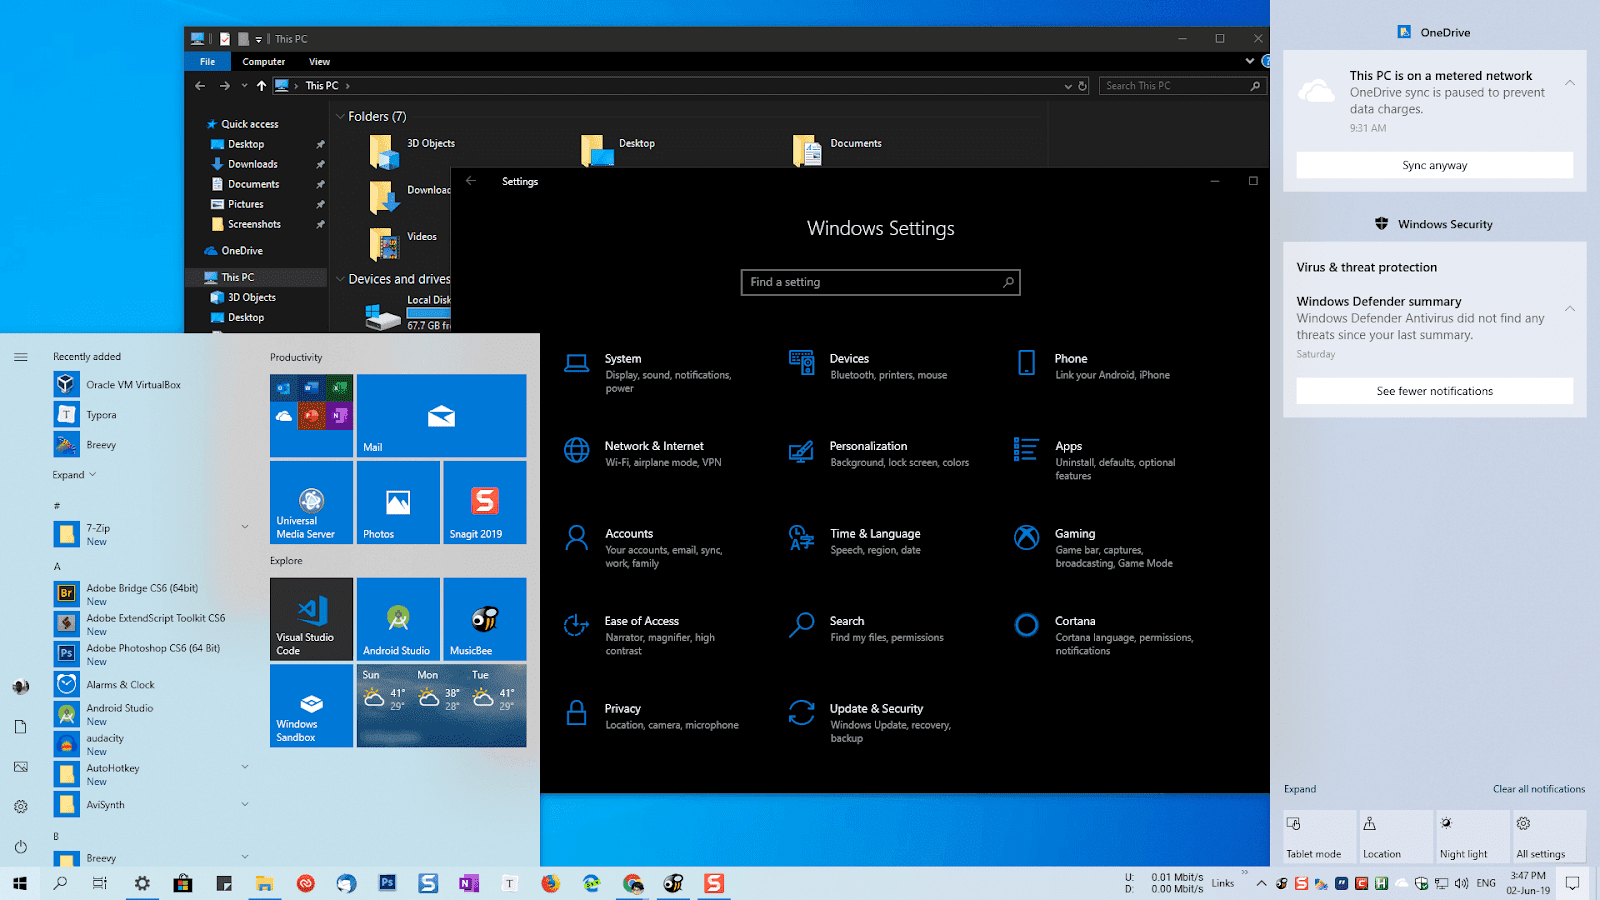1600x900 pixels.
Task: Open Cortana settings category
Action: tap(1105, 635)
